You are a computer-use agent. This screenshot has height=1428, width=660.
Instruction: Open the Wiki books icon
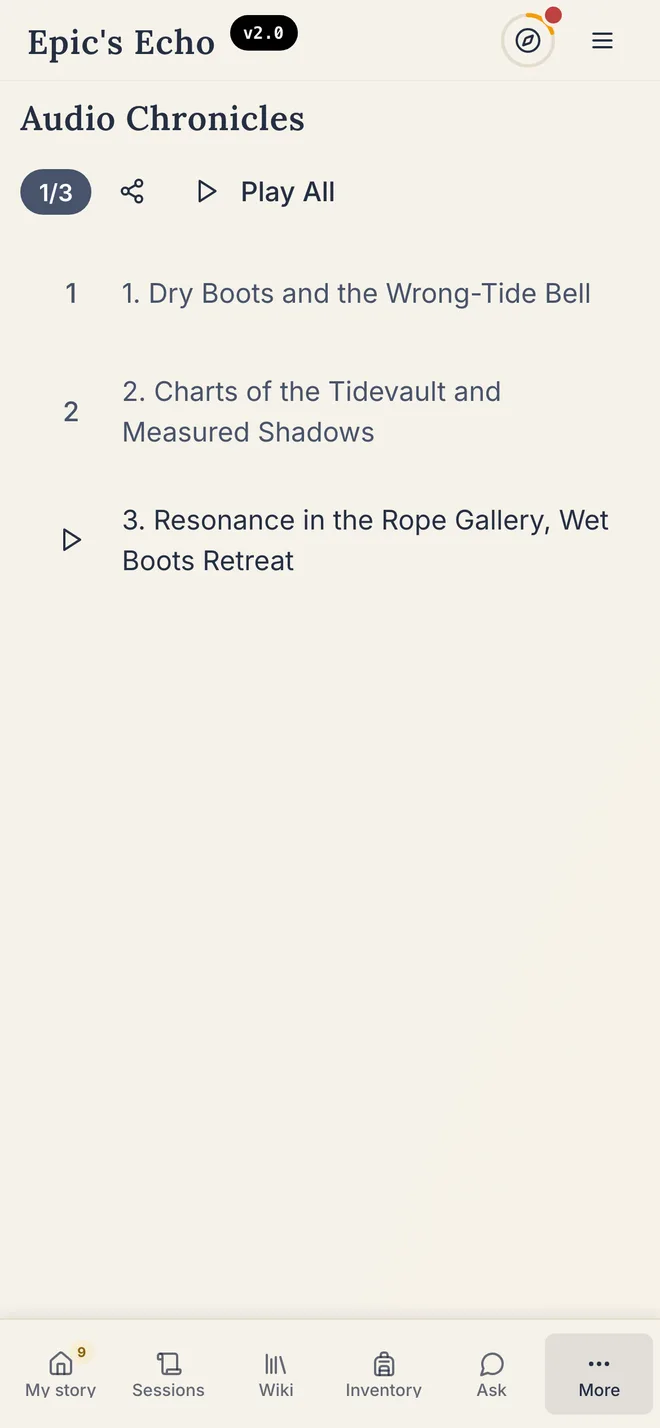[x=276, y=1364]
